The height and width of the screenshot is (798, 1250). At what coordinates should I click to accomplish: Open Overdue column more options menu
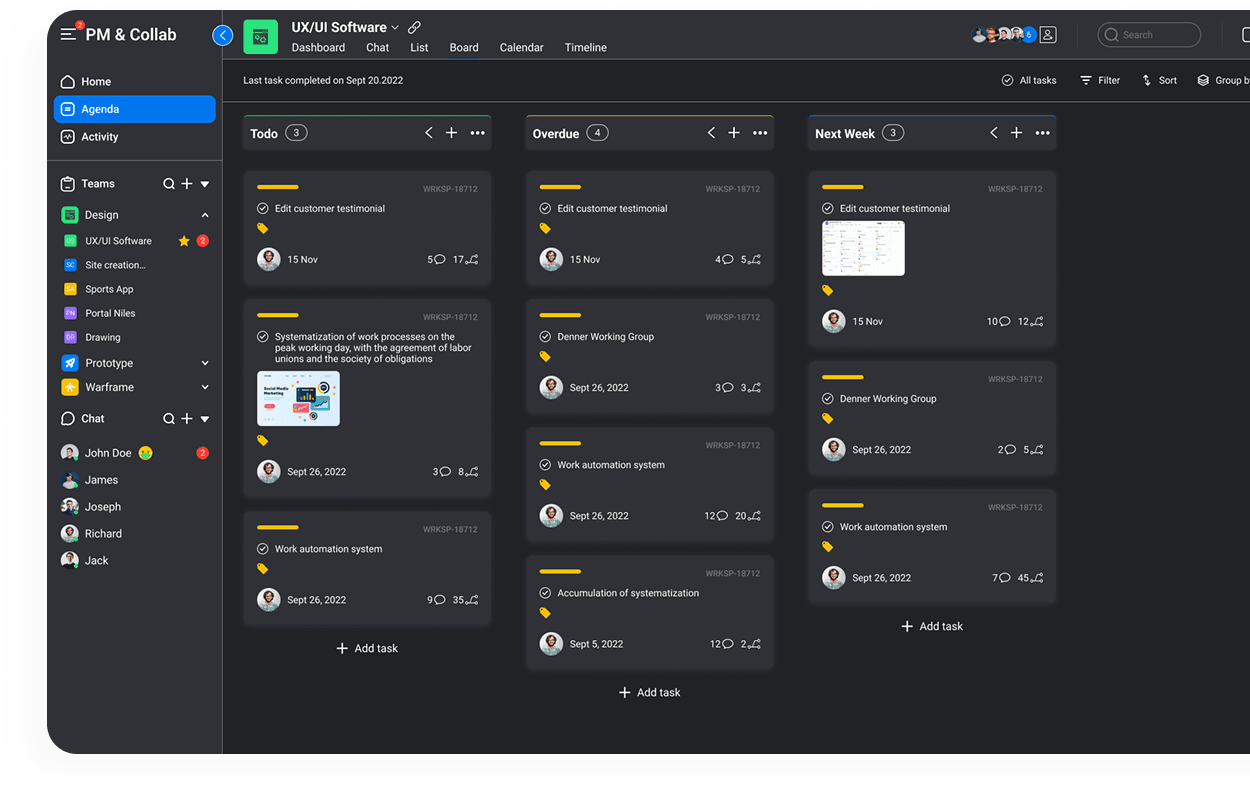pyautogui.click(x=760, y=133)
